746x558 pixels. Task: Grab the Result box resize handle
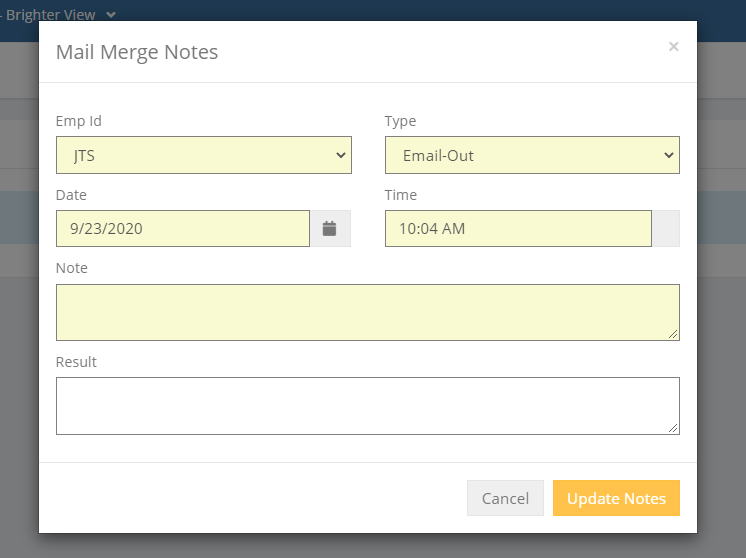pos(673,428)
